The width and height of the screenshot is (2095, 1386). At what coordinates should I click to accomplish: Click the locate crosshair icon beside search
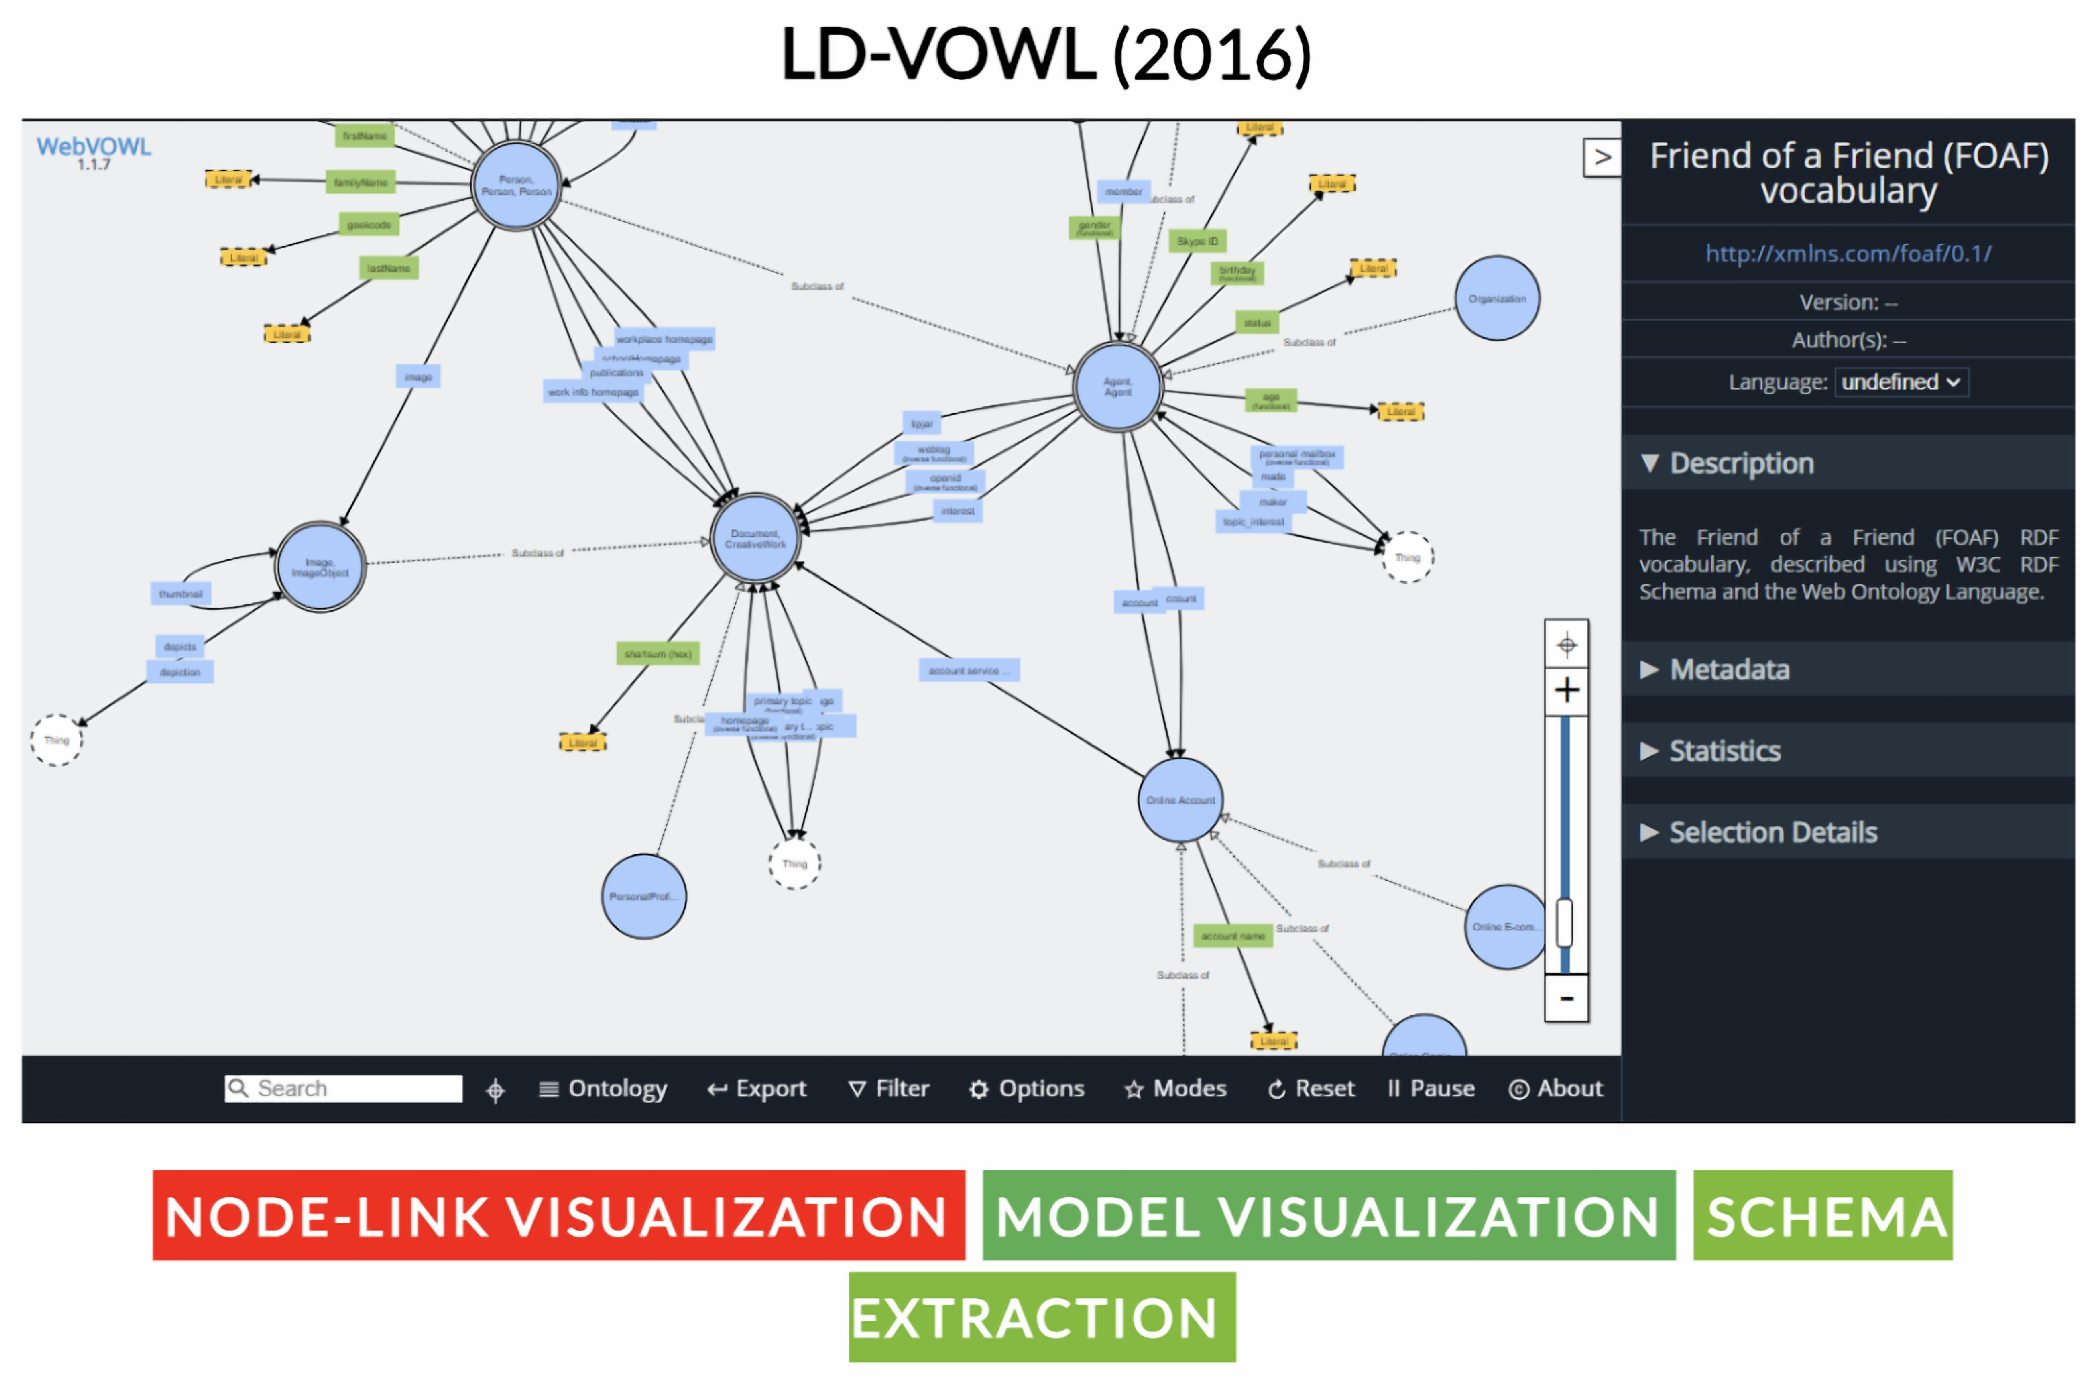495,1090
